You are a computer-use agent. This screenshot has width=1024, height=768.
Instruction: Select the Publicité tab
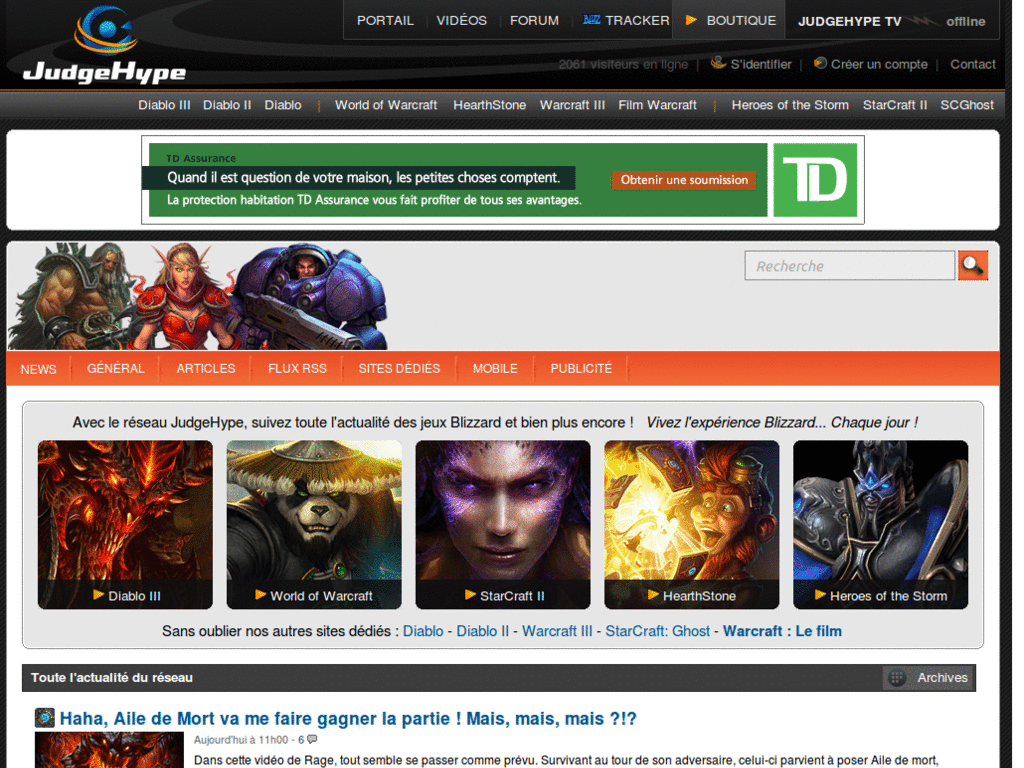[581, 368]
